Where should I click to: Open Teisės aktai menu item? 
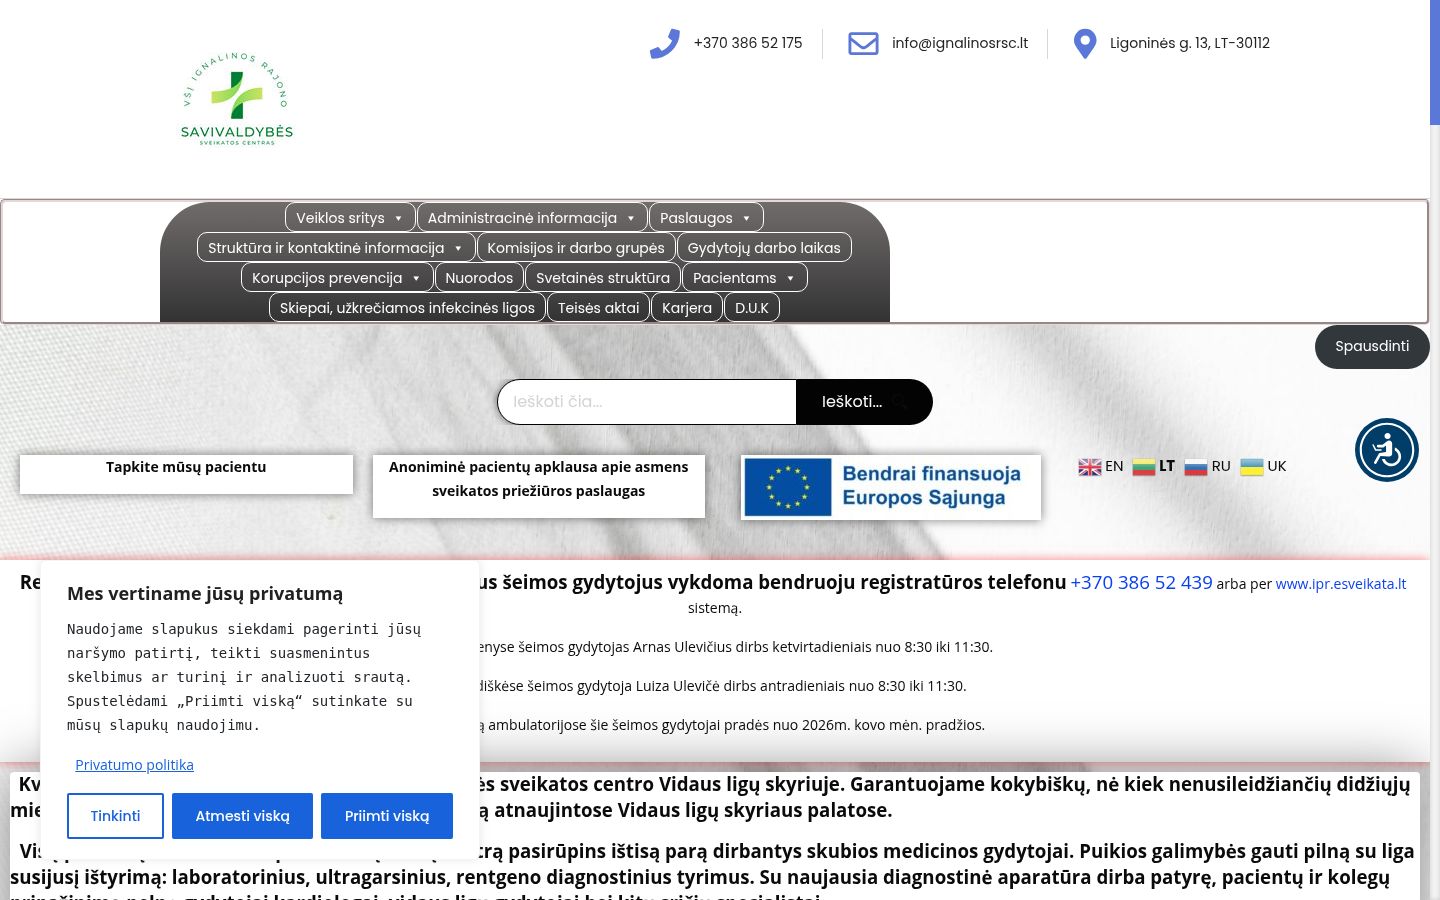click(x=598, y=308)
